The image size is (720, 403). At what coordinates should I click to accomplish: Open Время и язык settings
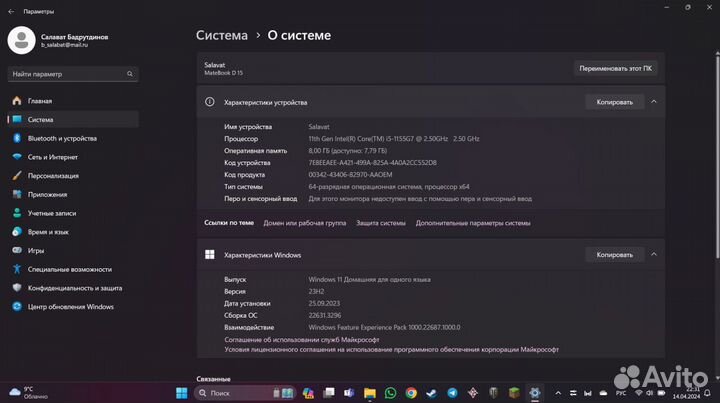coord(73,232)
